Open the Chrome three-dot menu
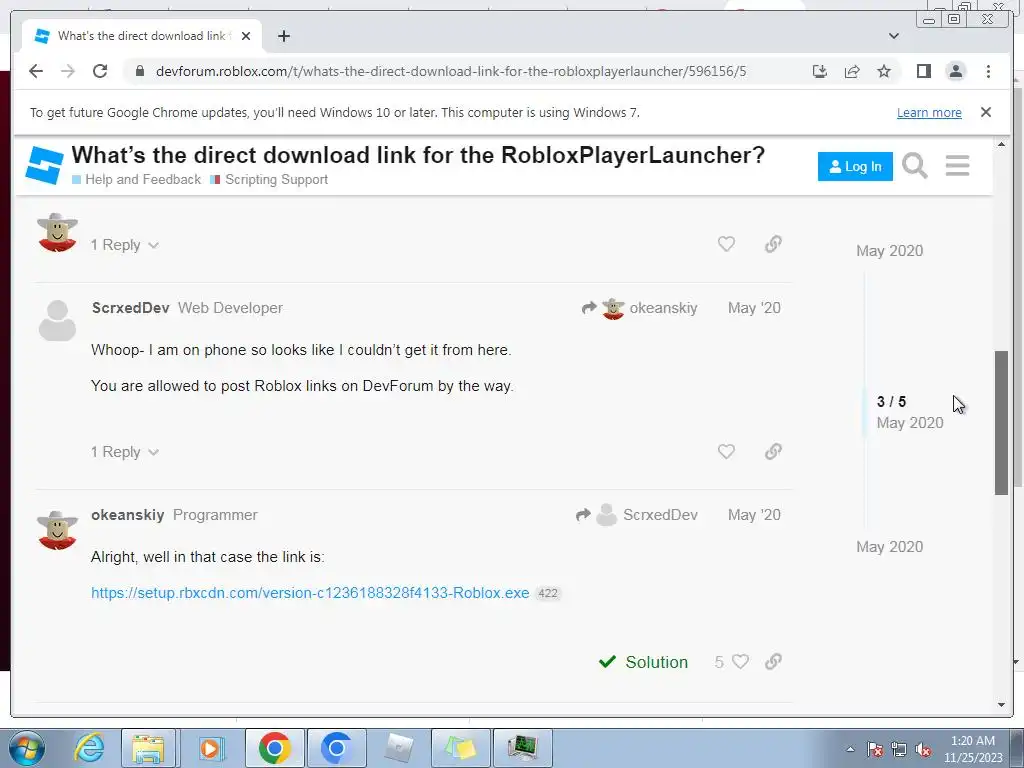This screenshot has height=768, width=1024. point(988,71)
